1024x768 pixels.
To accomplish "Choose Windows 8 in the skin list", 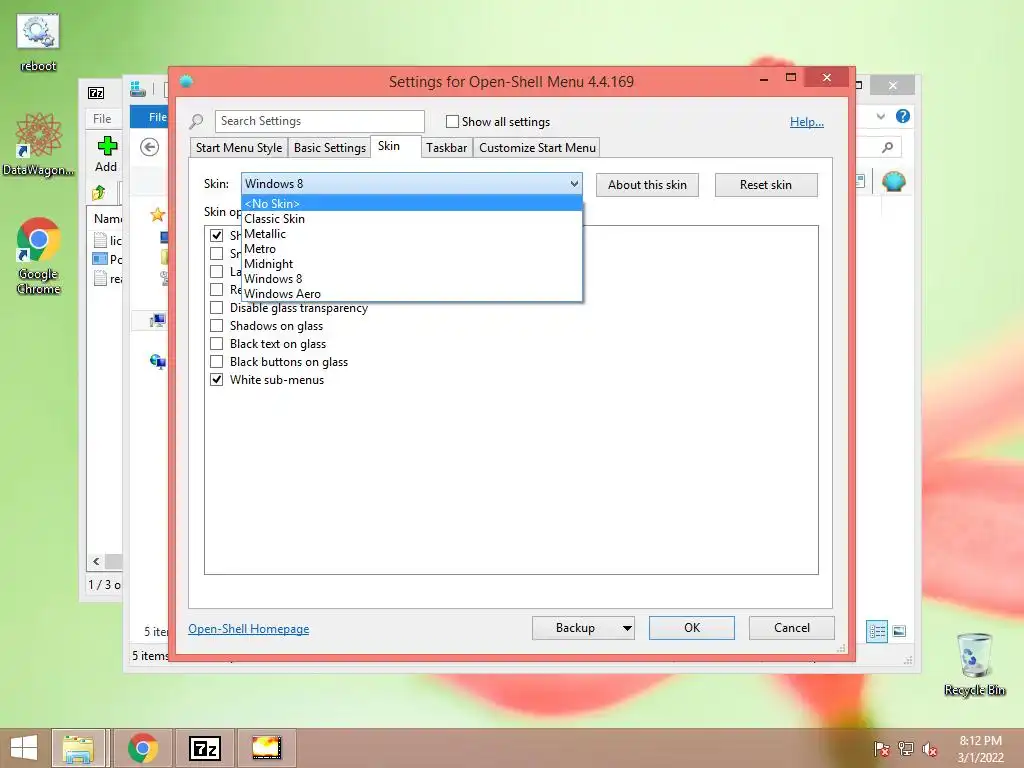I will [x=411, y=279].
